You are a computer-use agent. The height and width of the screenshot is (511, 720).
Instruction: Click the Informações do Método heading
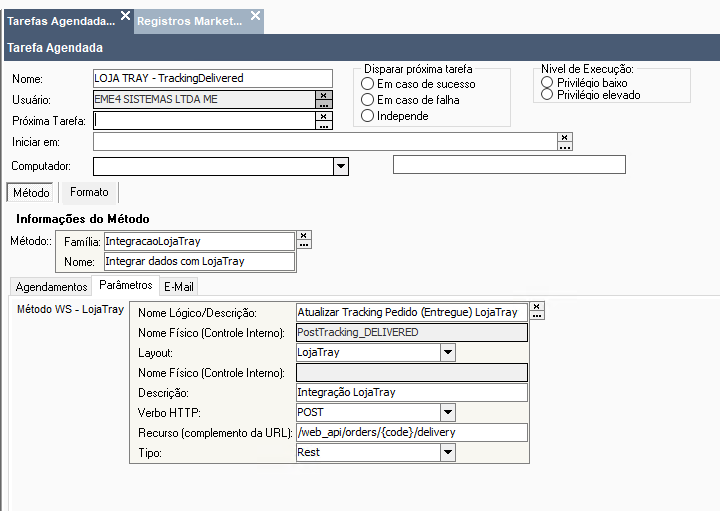[x=83, y=219]
